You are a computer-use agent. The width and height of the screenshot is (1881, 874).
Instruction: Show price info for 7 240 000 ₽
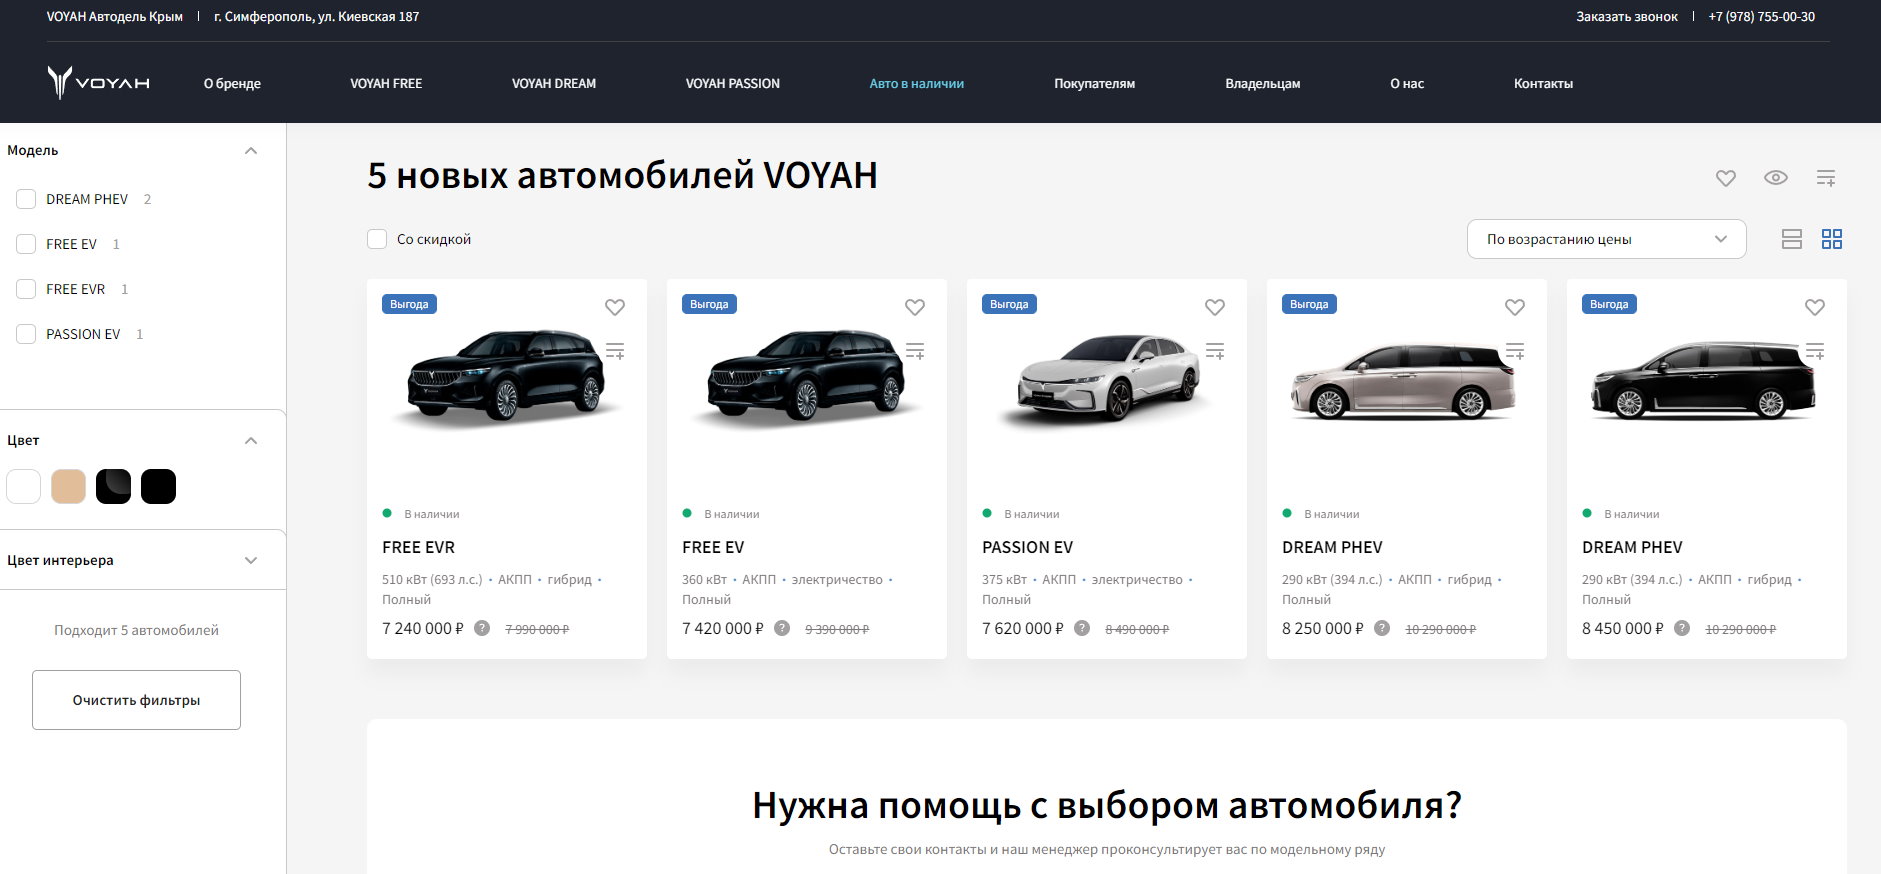tap(482, 628)
